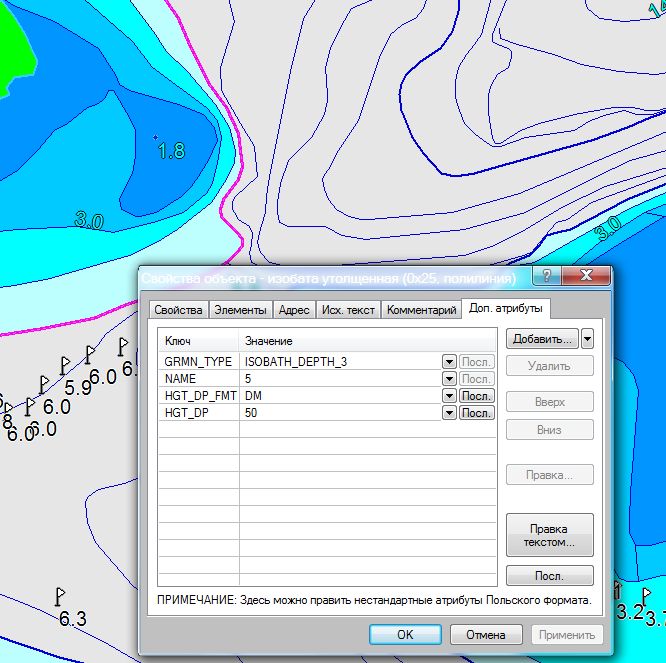The image size is (666, 663).
Task: Click the Добавить button
Action: 542,339
